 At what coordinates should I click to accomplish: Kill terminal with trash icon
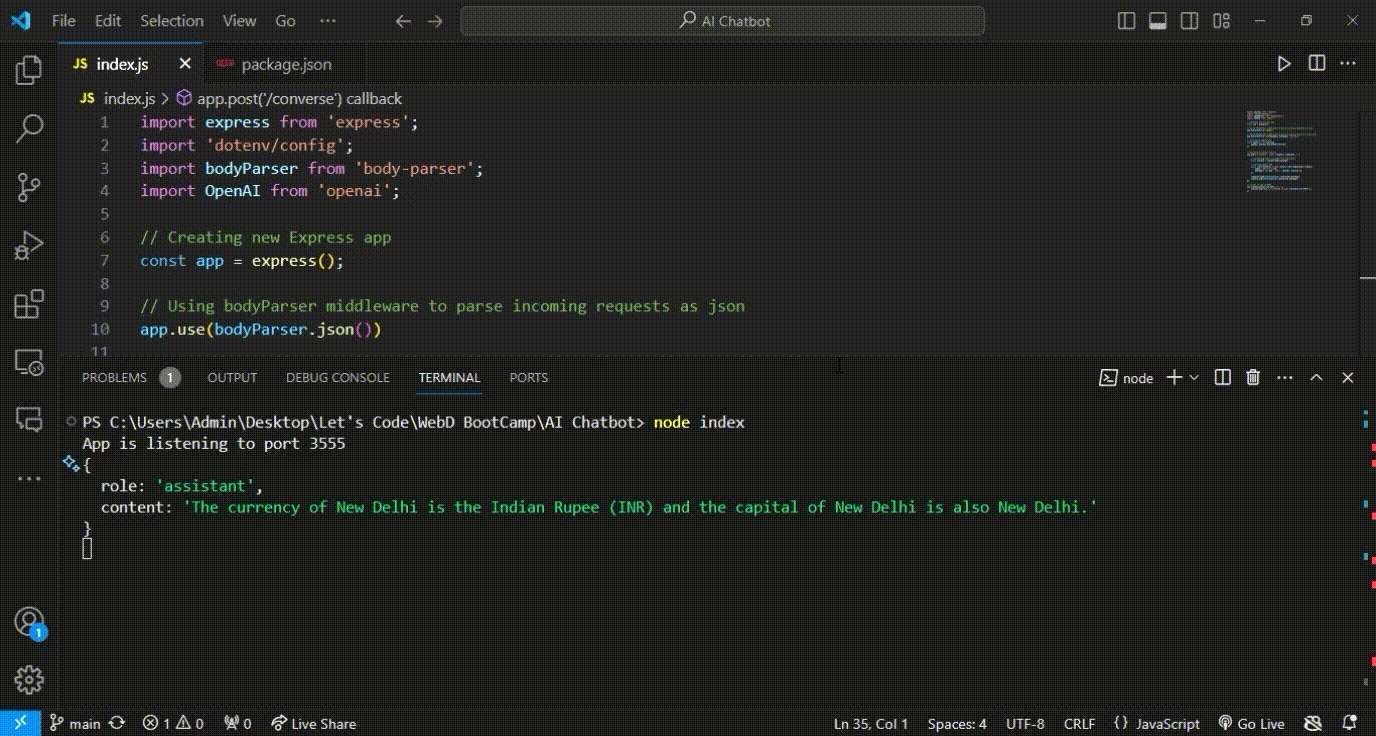click(x=1253, y=377)
